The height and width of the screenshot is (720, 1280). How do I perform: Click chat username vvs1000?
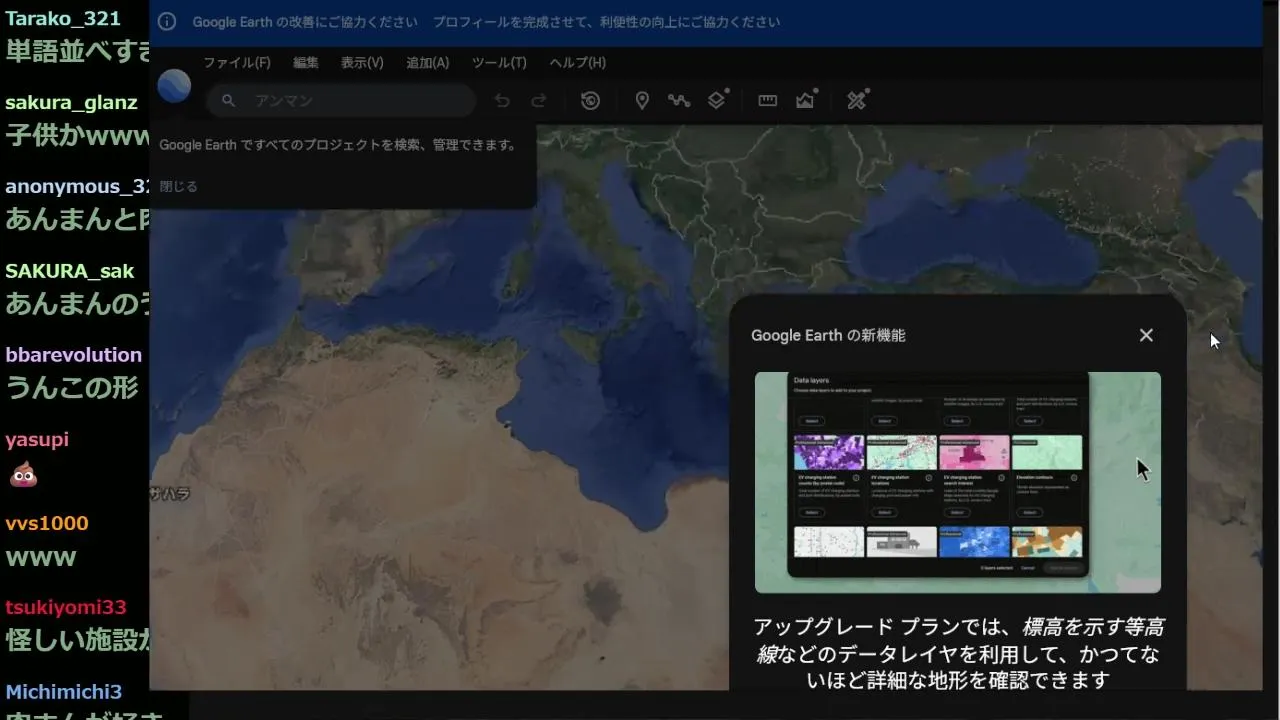47,523
